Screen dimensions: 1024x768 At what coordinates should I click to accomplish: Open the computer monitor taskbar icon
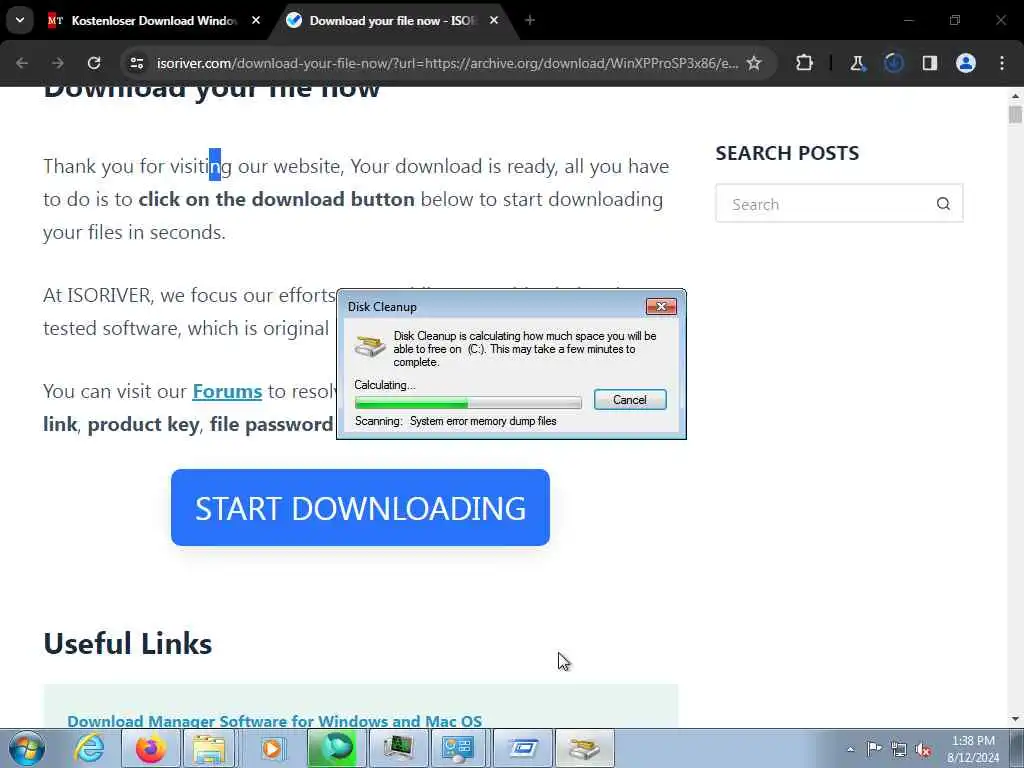(397, 748)
